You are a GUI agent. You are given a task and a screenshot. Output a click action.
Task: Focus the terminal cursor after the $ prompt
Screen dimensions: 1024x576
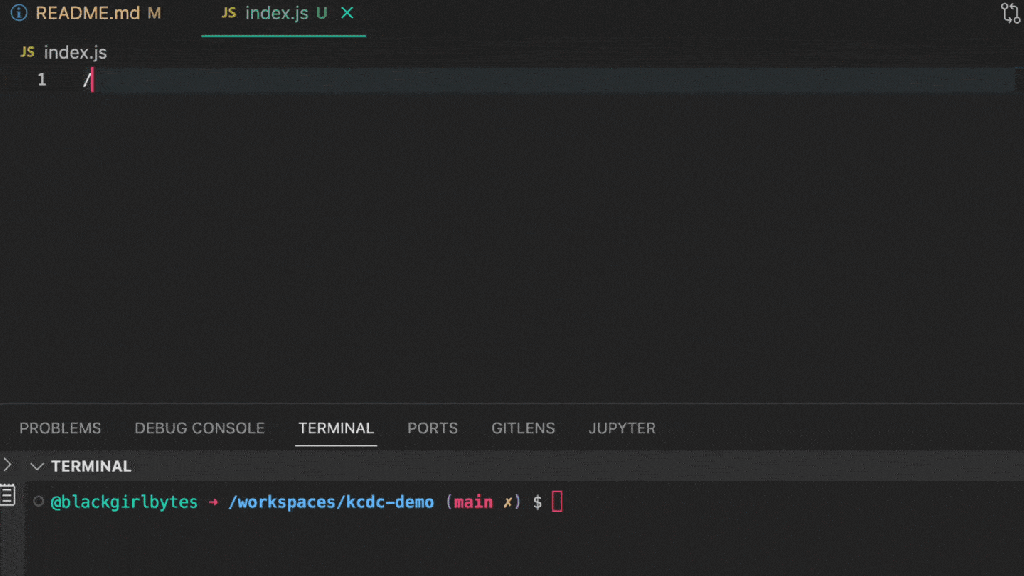point(557,502)
